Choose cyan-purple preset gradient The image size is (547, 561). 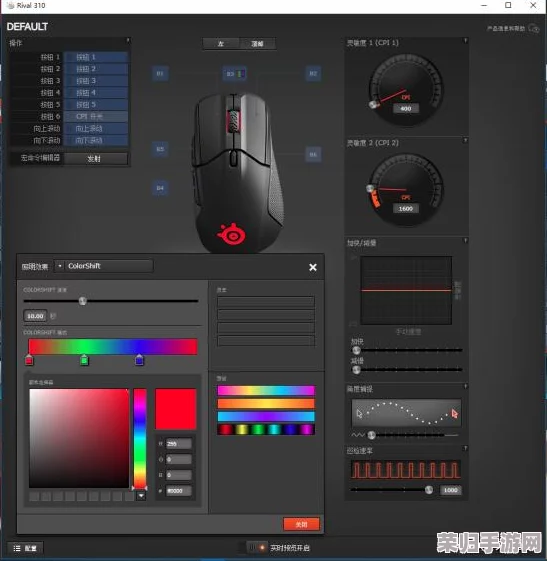pos(266,416)
